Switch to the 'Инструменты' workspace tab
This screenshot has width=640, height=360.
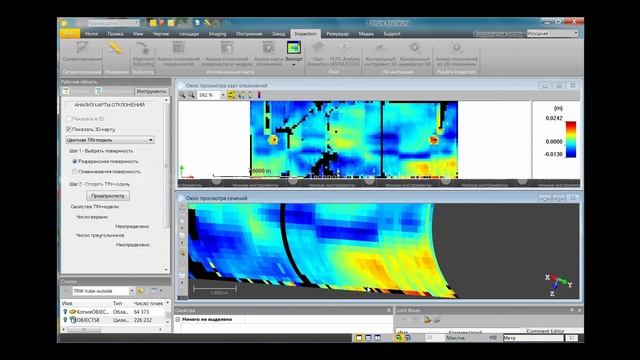(151, 91)
